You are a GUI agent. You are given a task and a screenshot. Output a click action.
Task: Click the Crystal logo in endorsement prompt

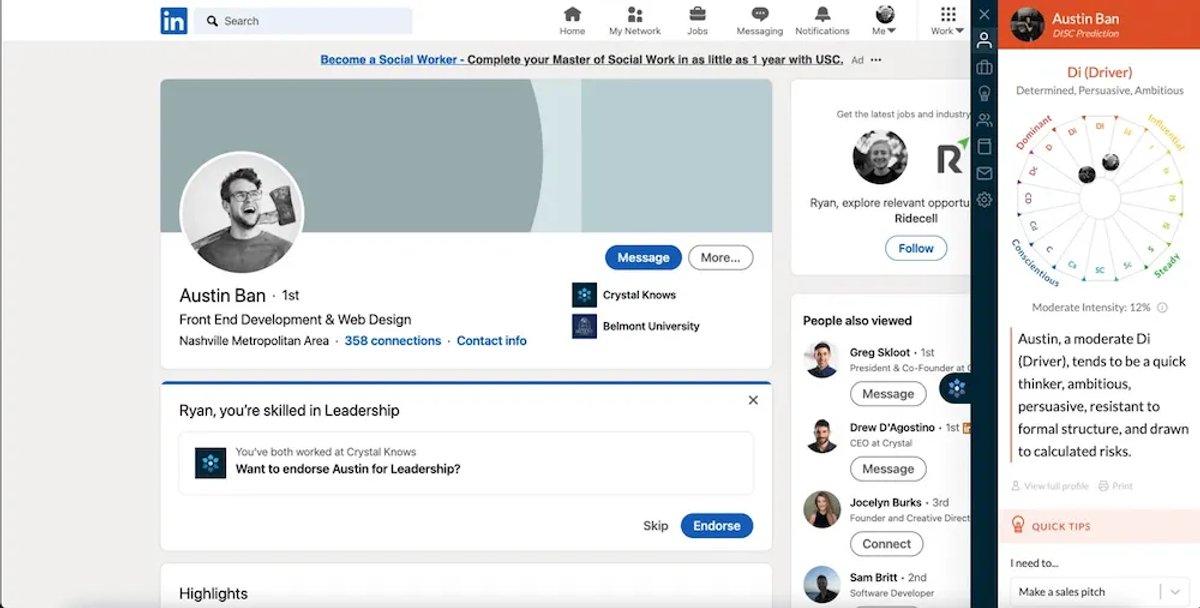click(x=210, y=462)
